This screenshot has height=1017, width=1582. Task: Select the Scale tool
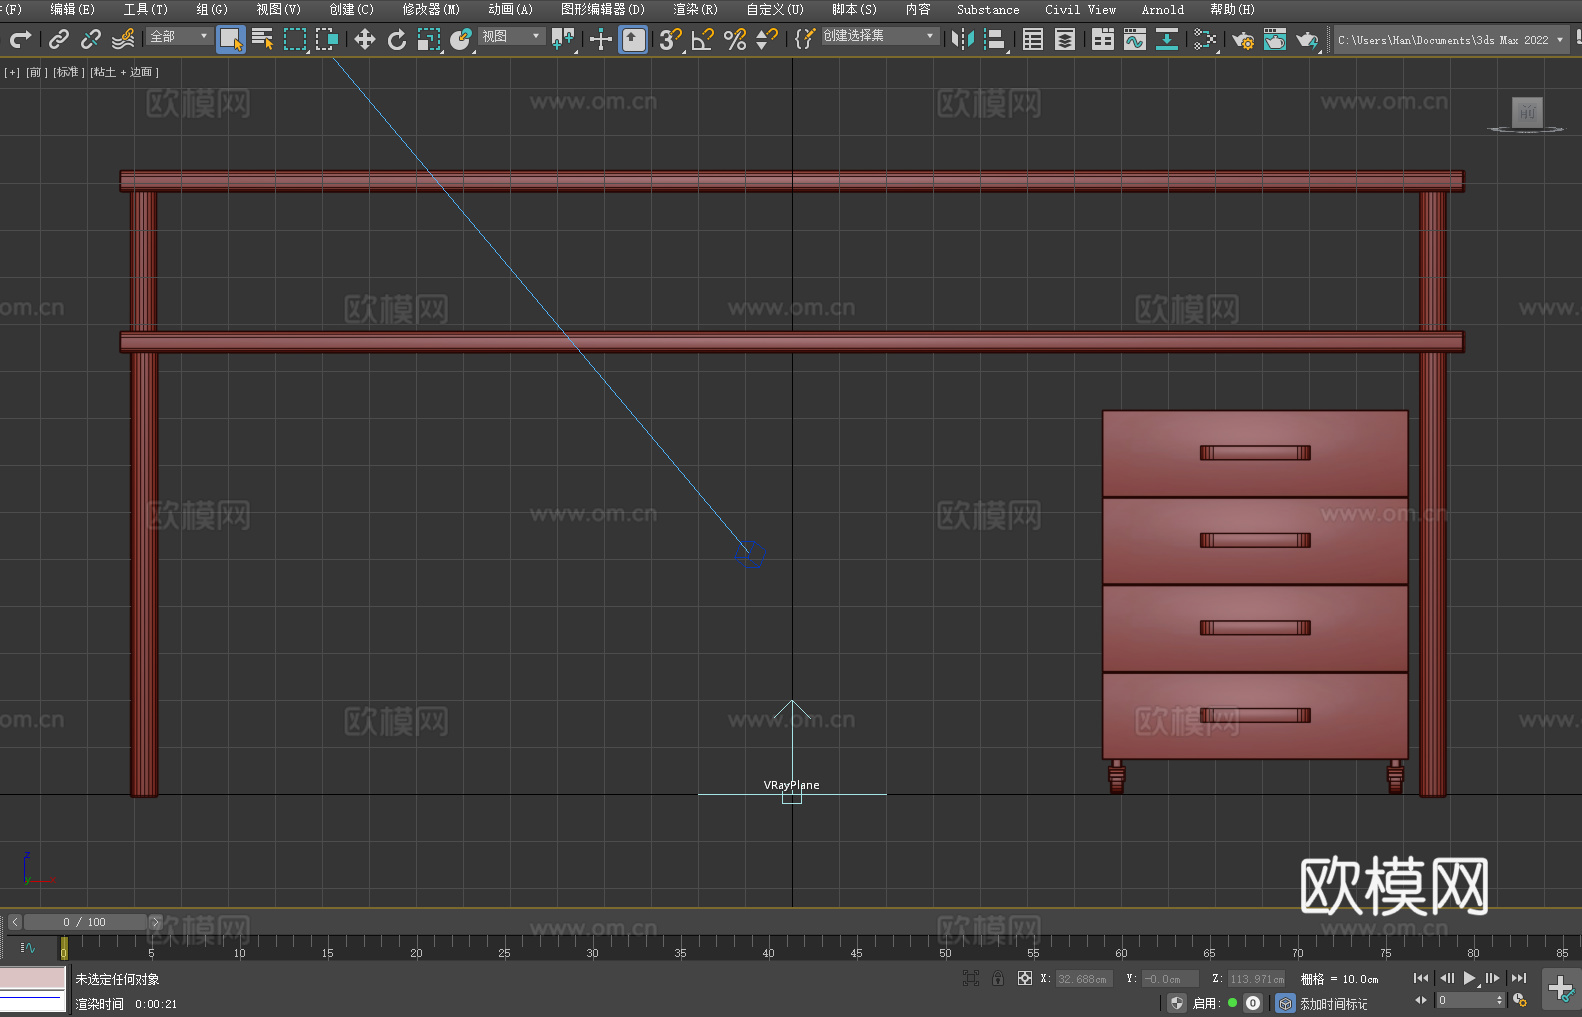coord(429,39)
